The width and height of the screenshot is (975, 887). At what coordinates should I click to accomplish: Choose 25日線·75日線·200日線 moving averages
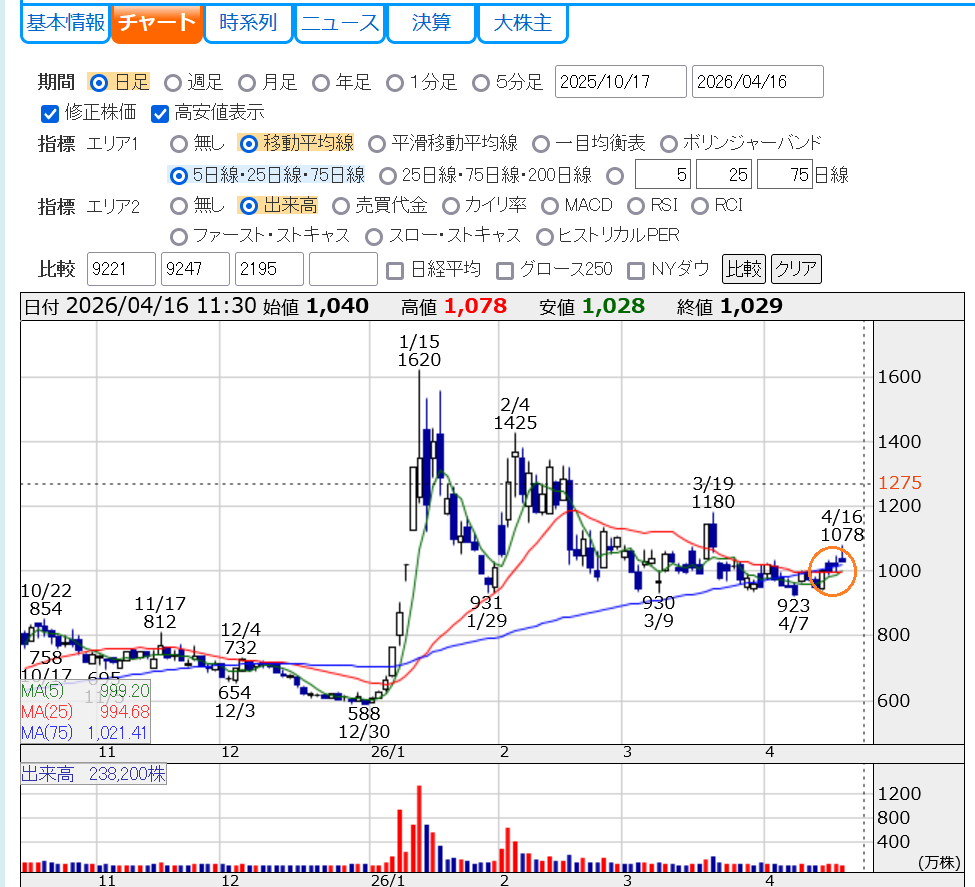tap(388, 176)
